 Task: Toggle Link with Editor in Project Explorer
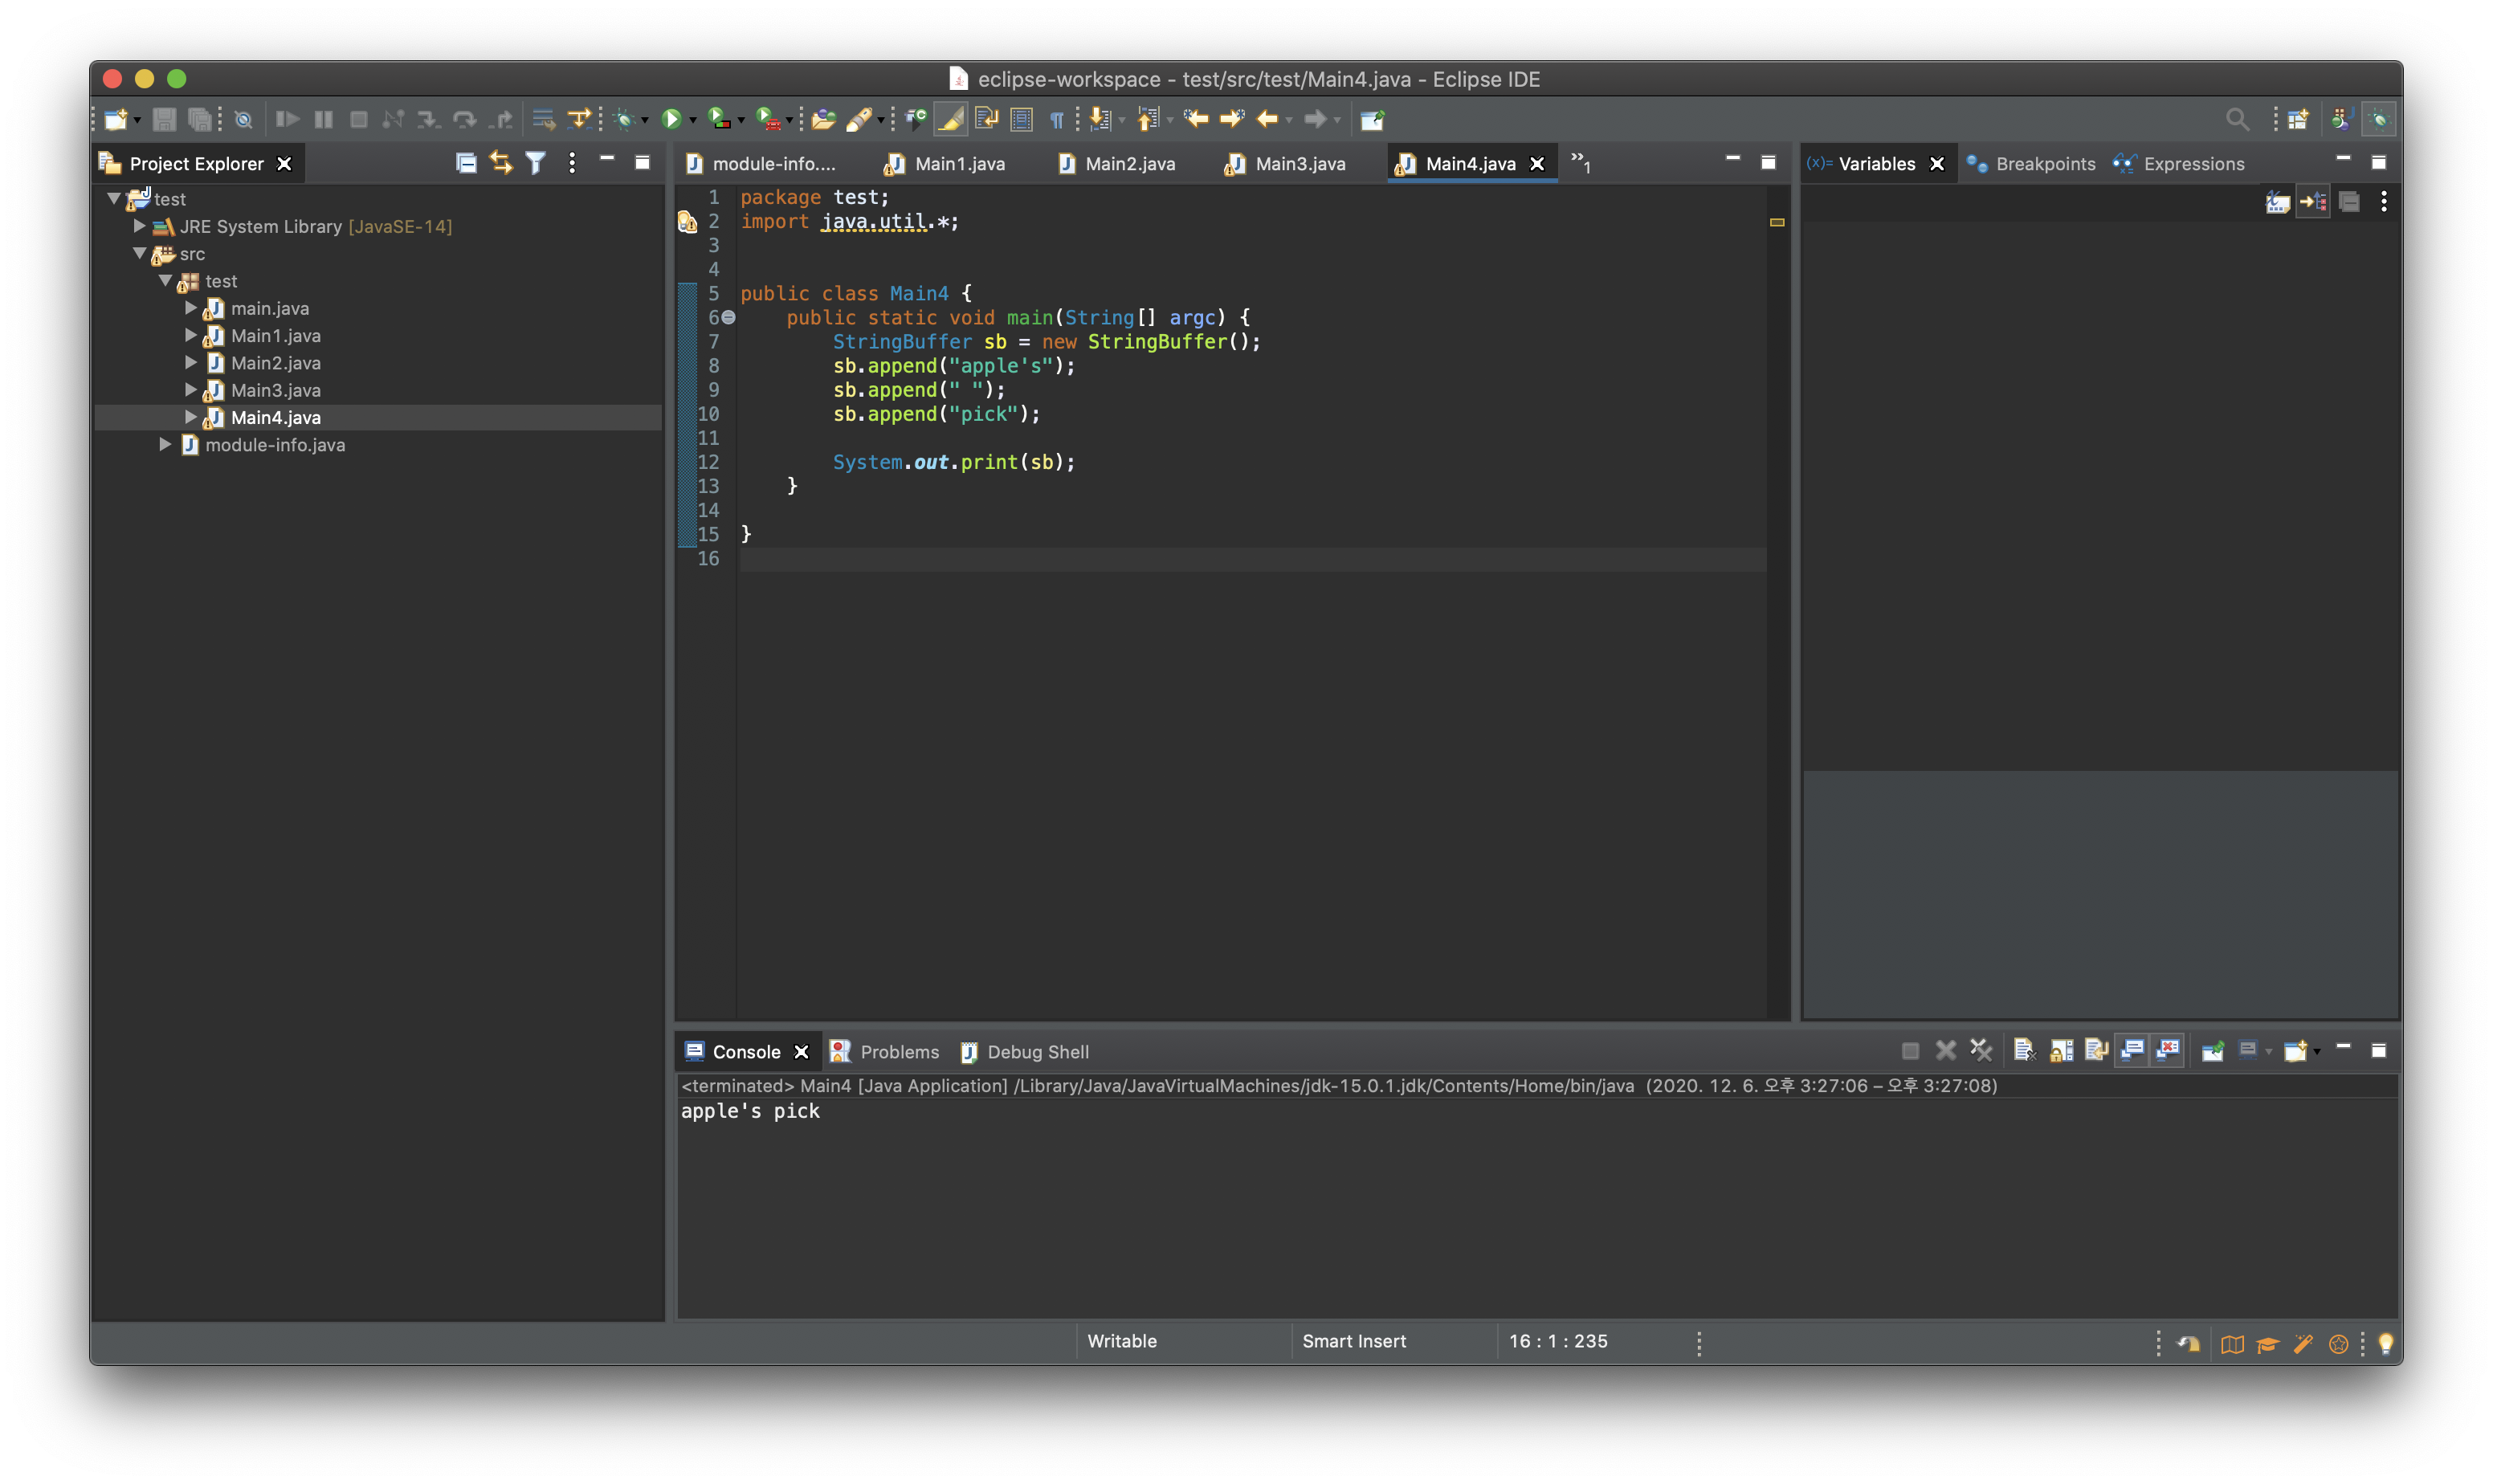501,163
